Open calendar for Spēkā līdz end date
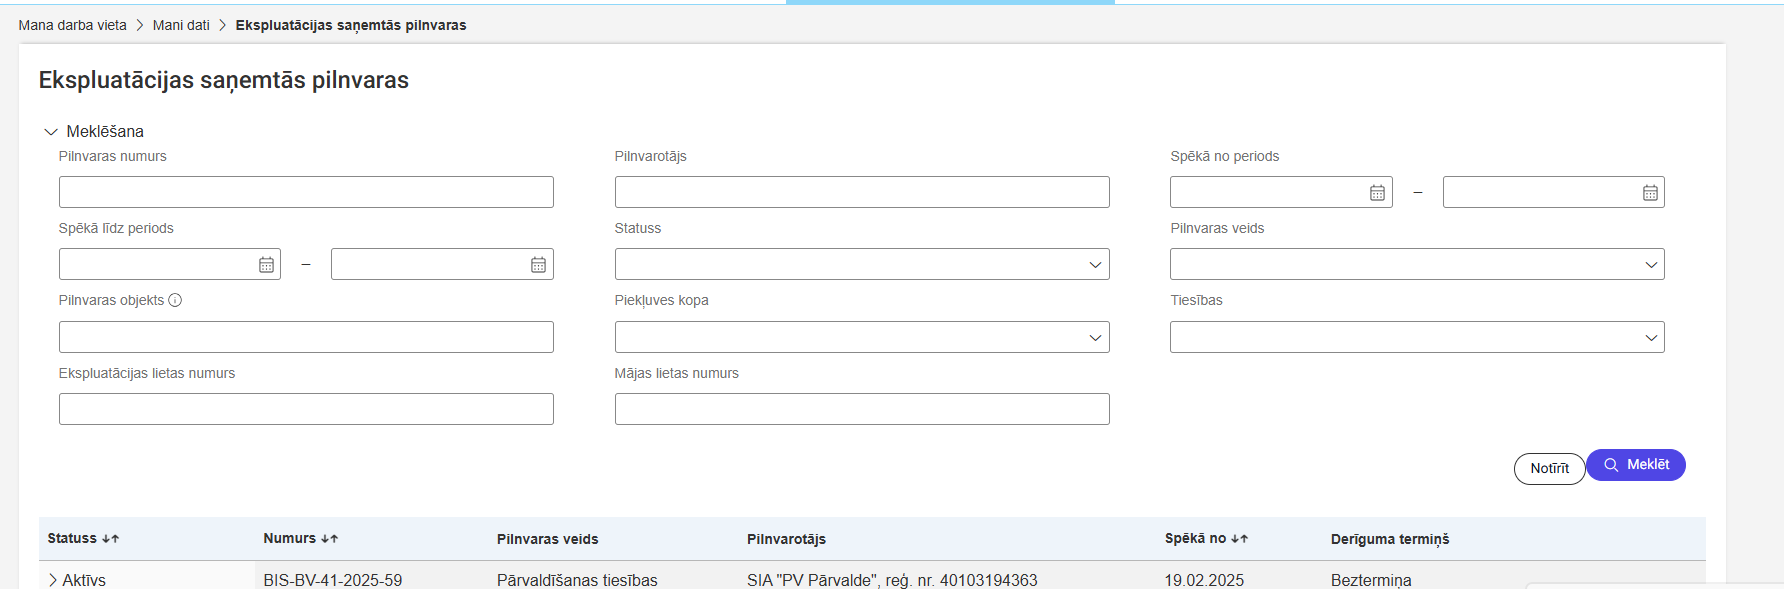The height and width of the screenshot is (589, 1784). (x=538, y=265)
